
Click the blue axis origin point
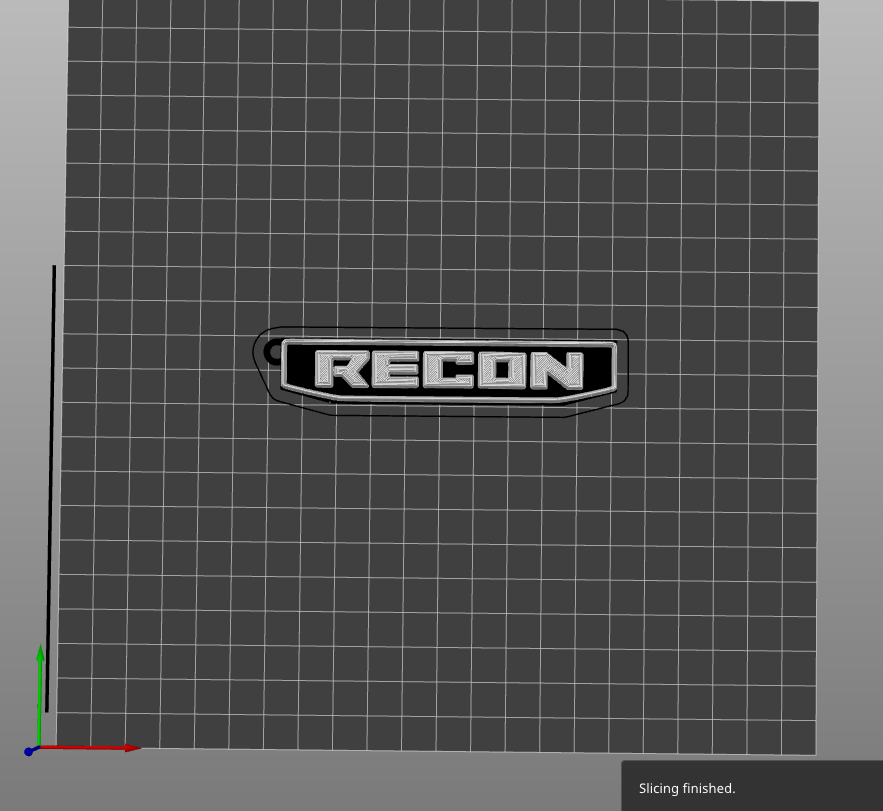pos(29,752)
